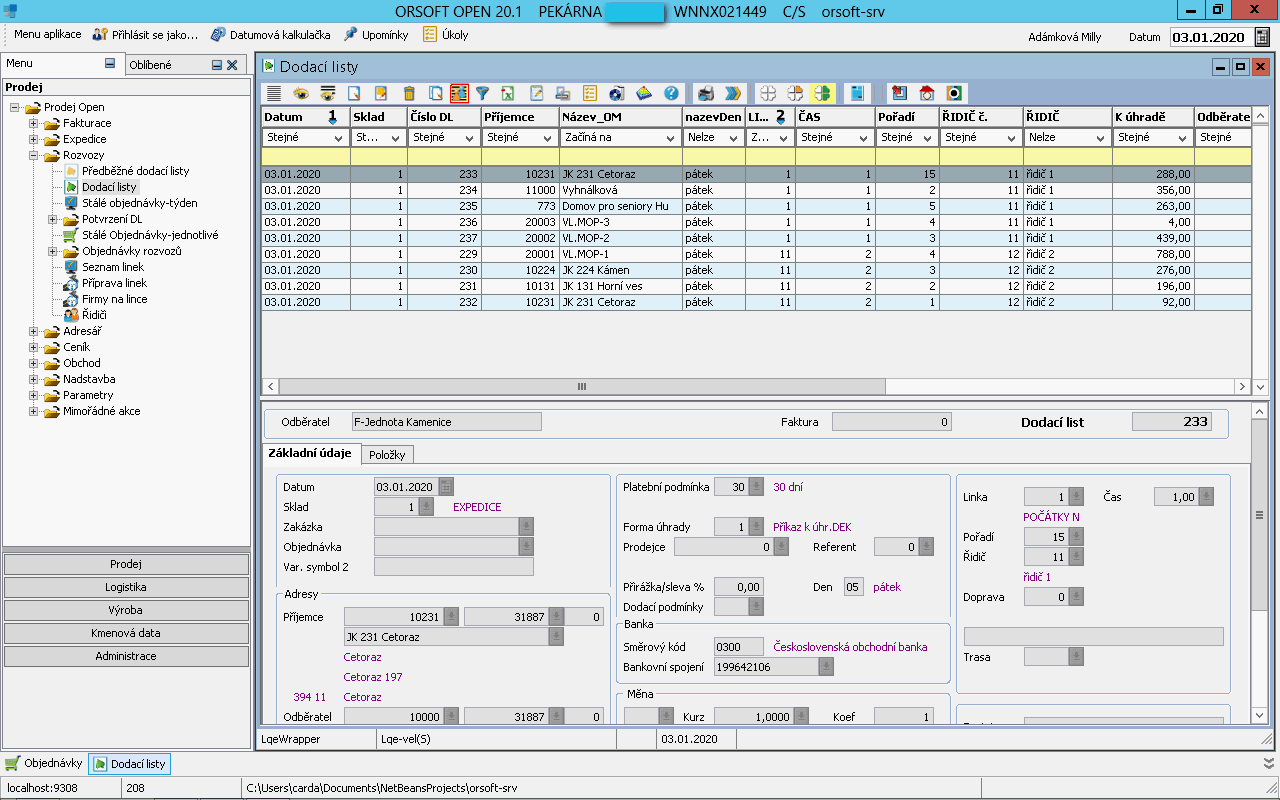Click the trash can delete icon
This screenshot has width=1280, height=800.
pyautogui.click(x=408, y=93)
